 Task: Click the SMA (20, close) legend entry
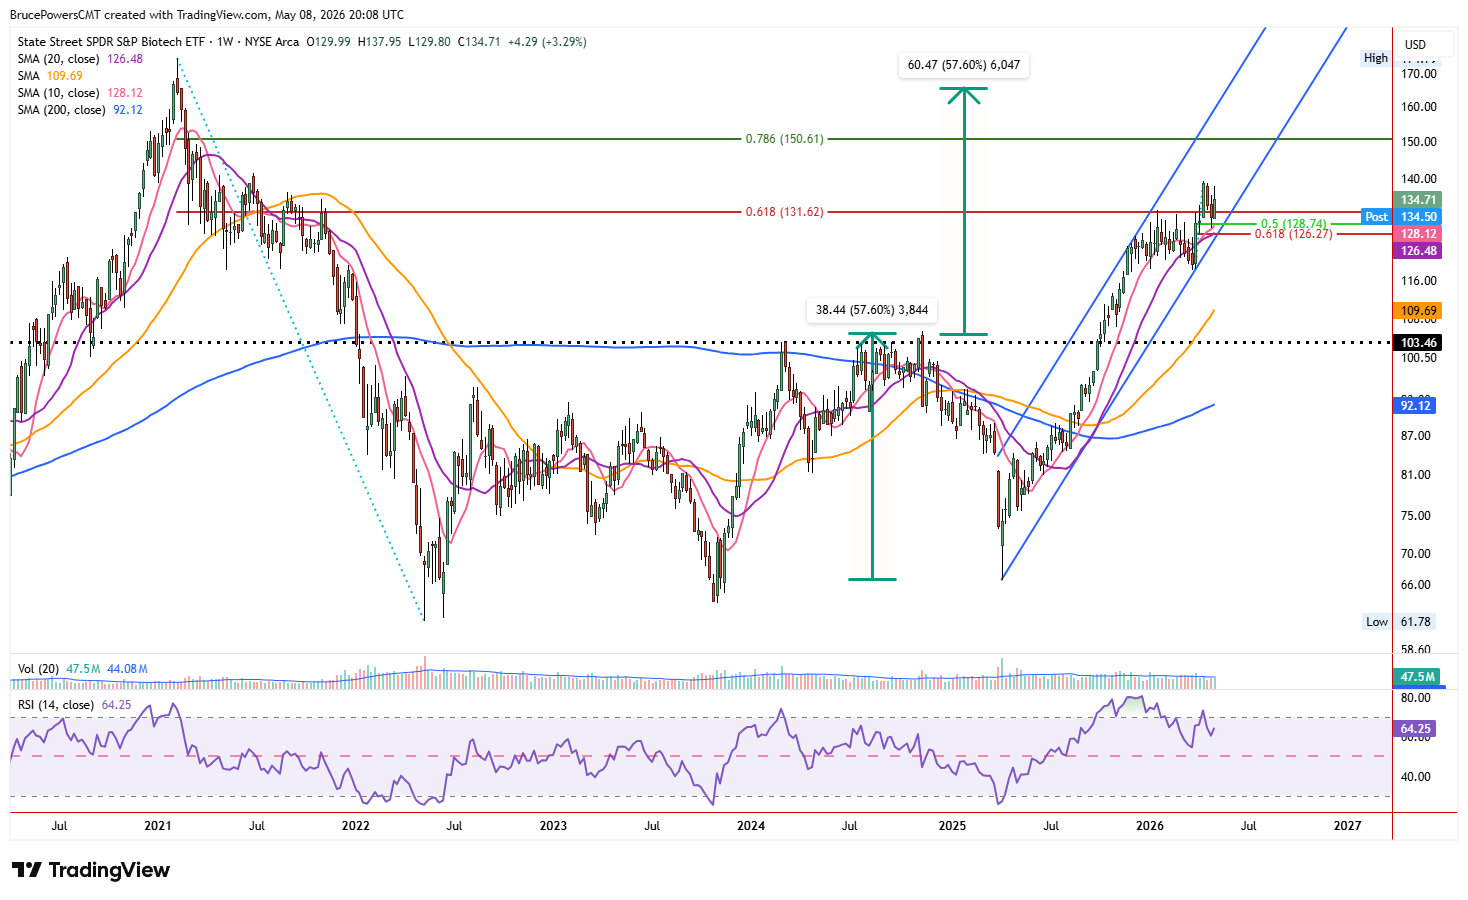tap(80, 59)
